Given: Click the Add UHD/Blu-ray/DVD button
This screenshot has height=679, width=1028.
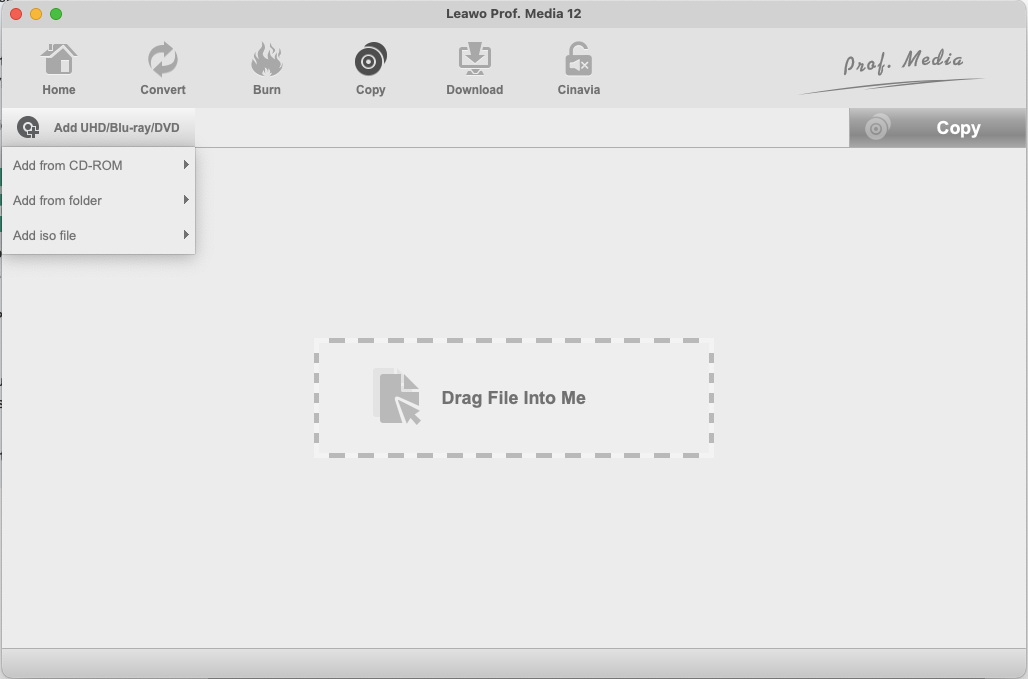Looking at the screenshot, I should pos(98,127).
